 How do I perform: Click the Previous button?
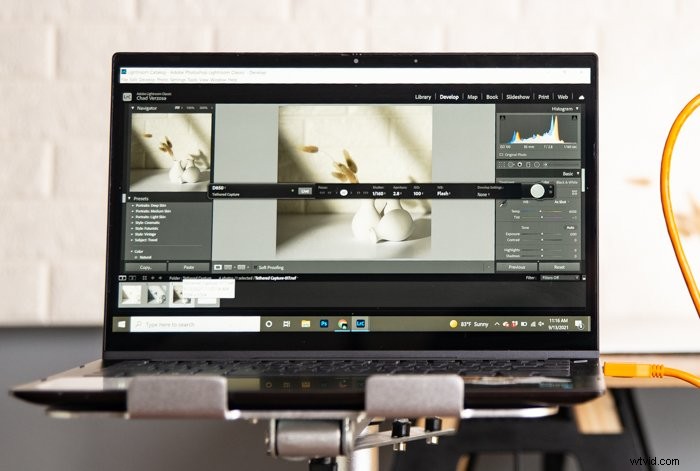tap(517, 267)
